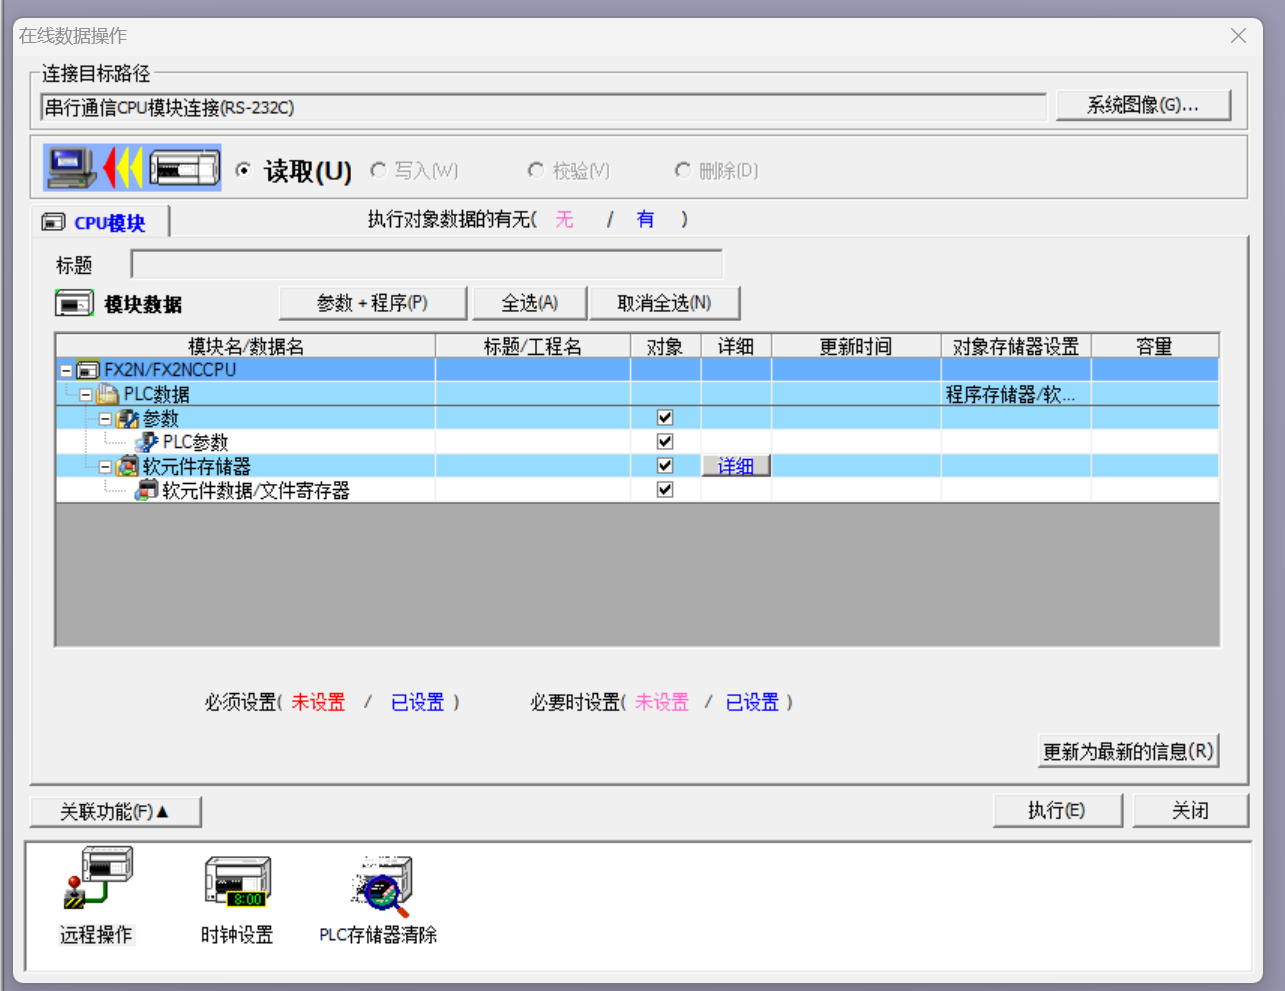Click the 软元件数据/文件寄存器 item icon
This screenshot has width=1285, height=991.
pos(147,490)
